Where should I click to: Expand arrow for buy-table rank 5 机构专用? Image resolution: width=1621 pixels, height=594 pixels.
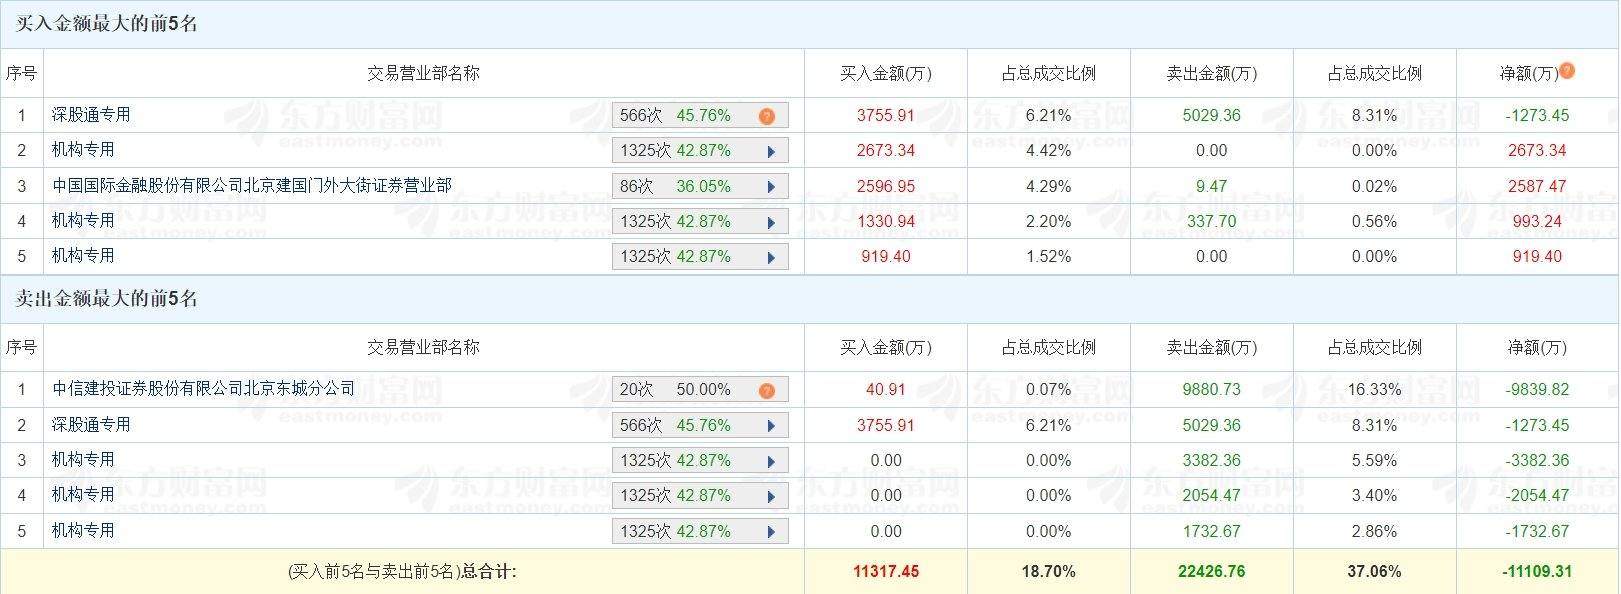coord(771,258)
